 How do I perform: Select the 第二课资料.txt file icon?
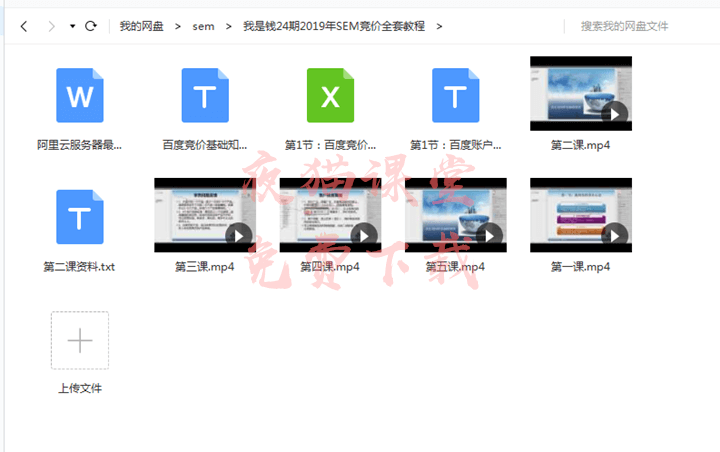(80, 217)
